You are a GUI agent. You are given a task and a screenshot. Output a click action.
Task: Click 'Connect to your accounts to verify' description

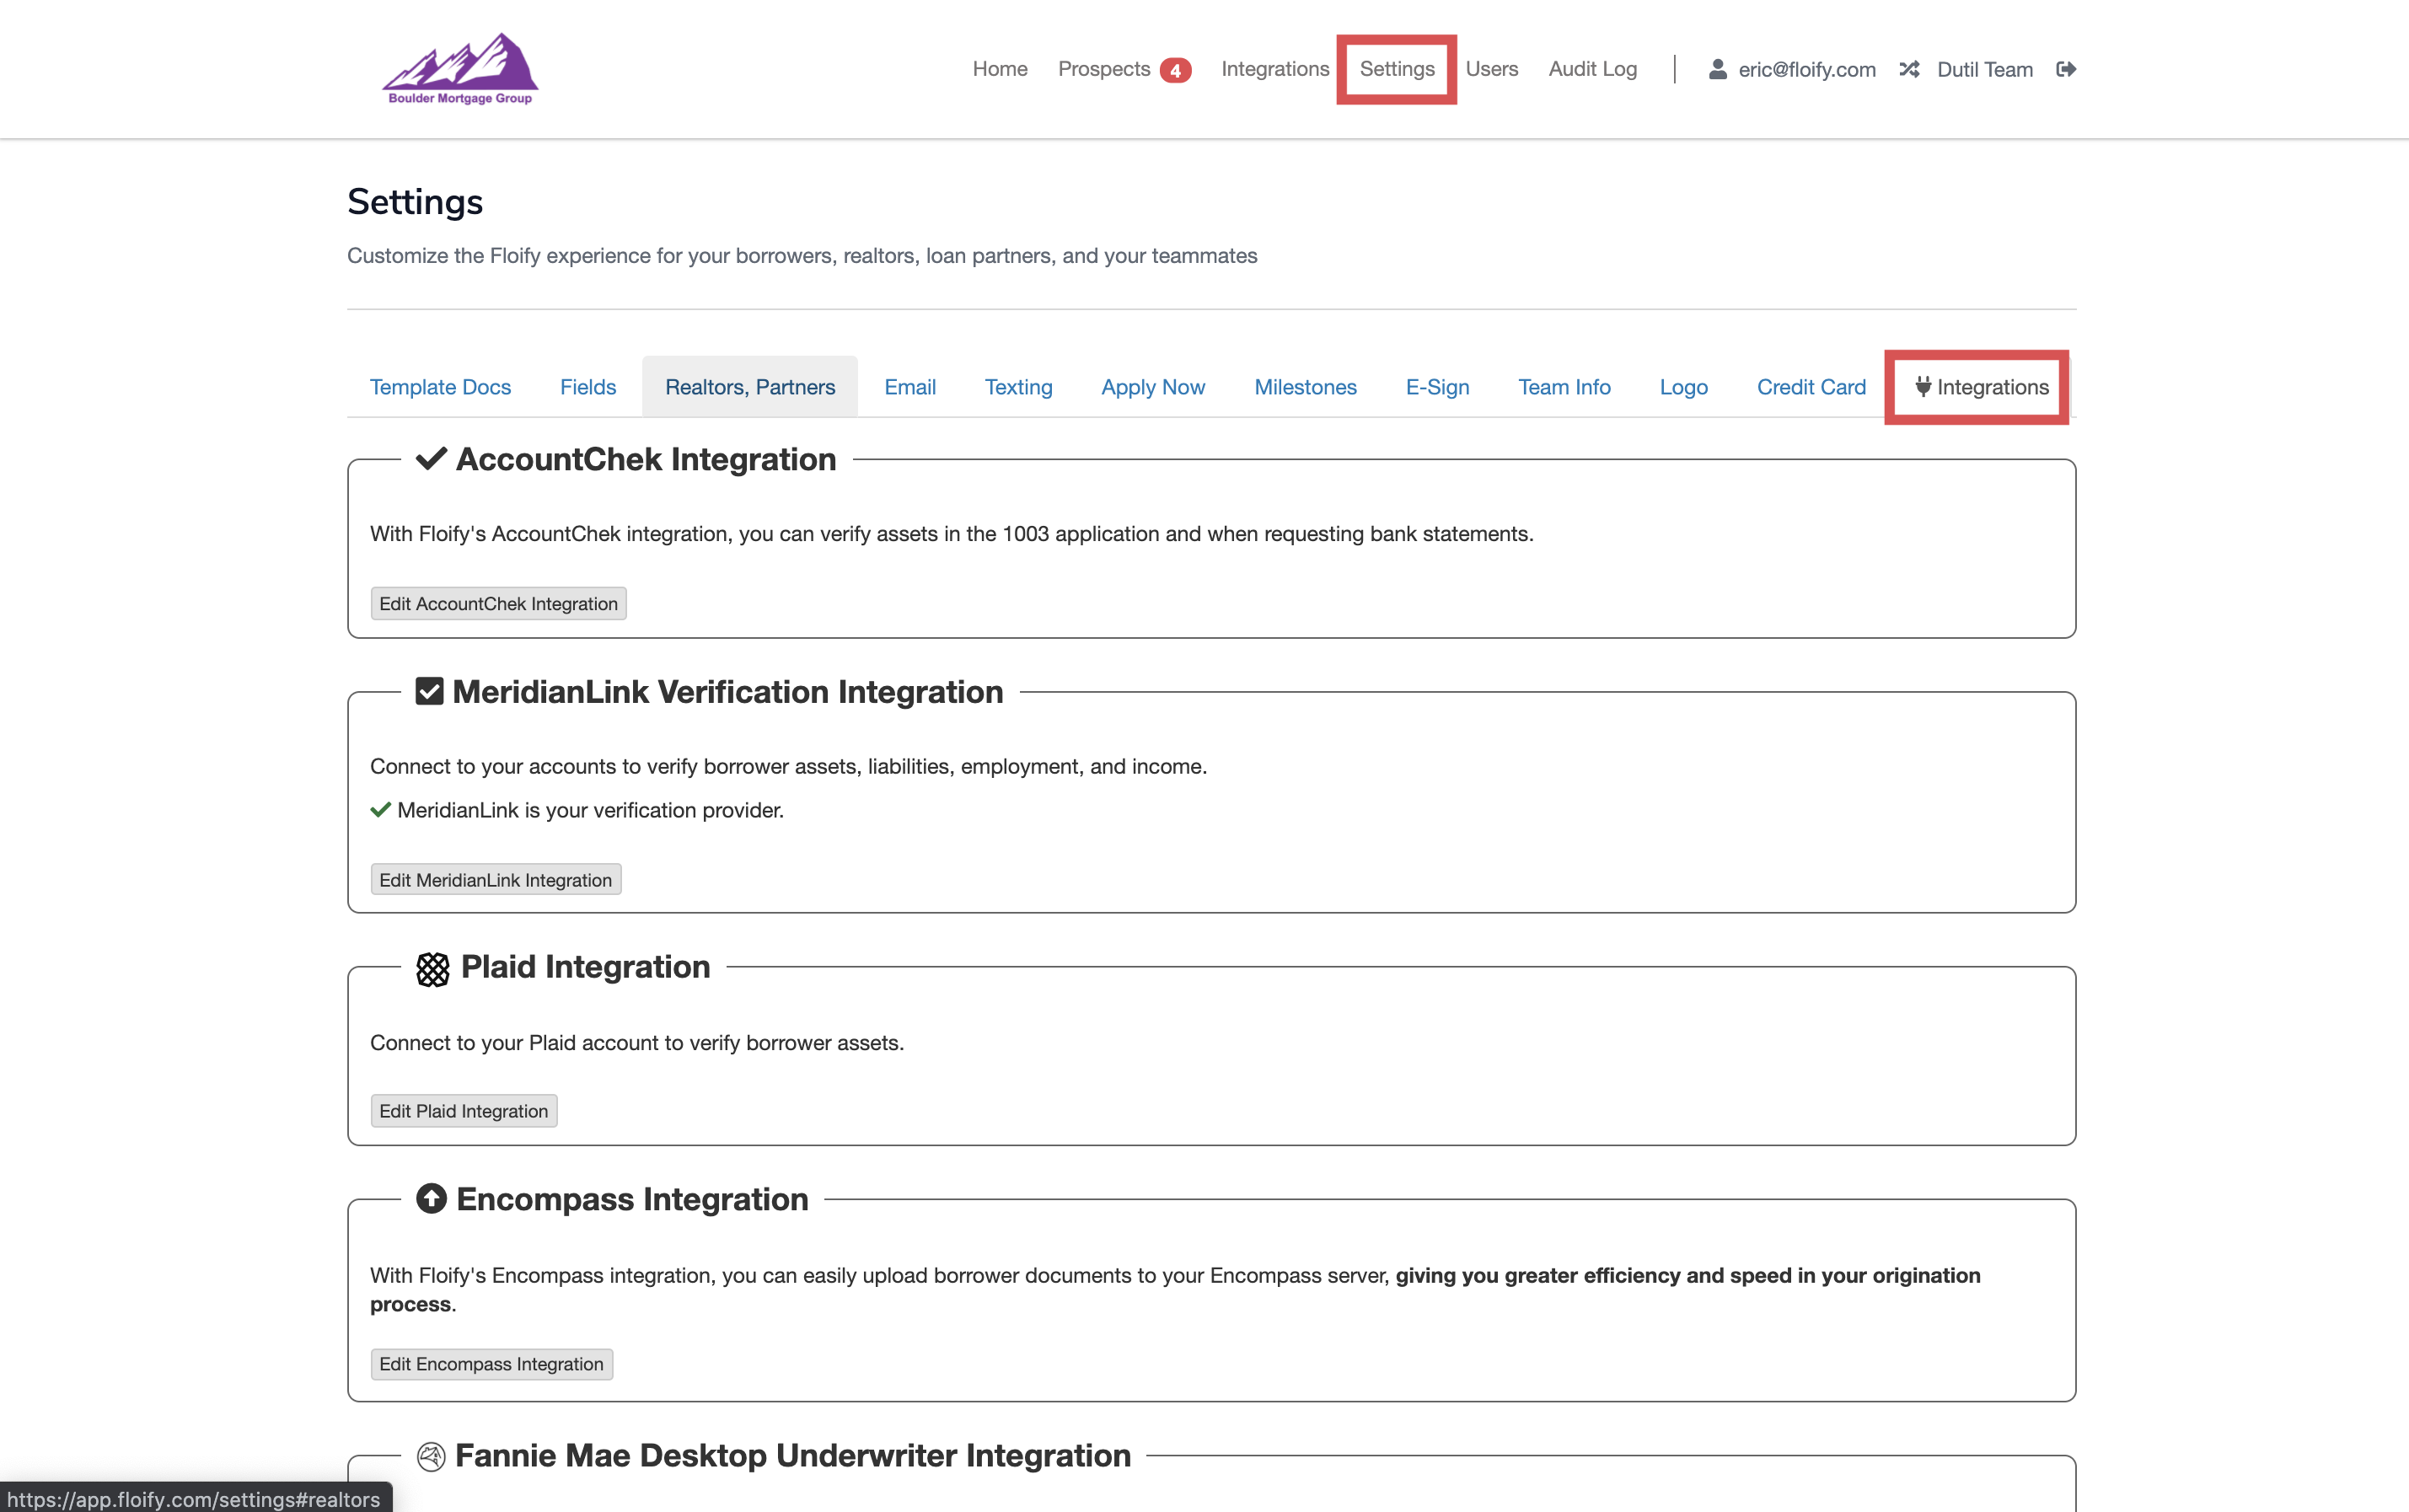pyautogui.click(x=788, y=766)
